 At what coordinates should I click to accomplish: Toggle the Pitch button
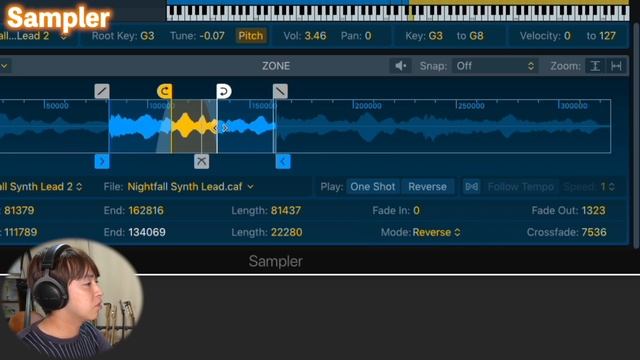pos(251,36)
